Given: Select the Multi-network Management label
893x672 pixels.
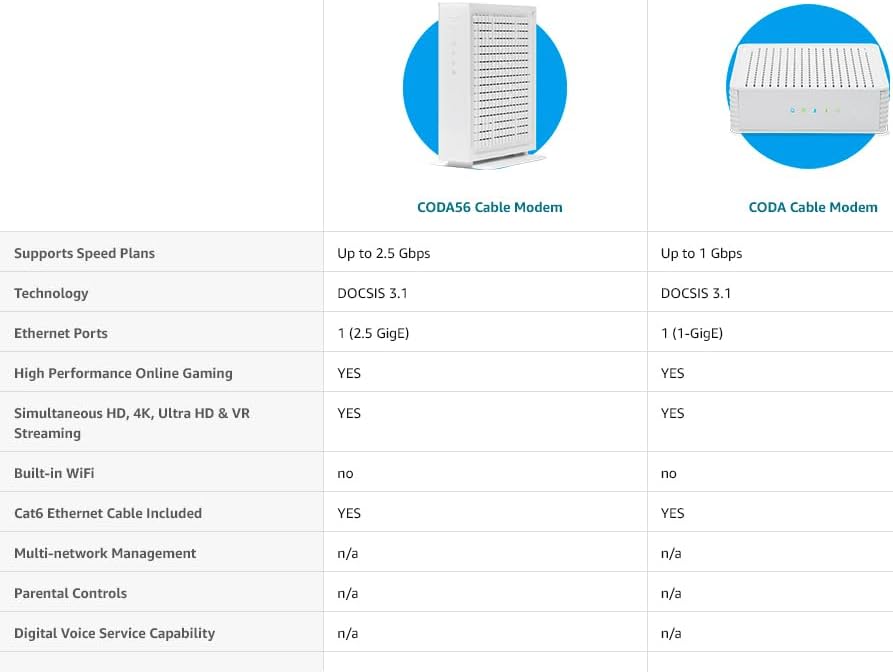Looking at the screenshot, I should [x=105, y=553].
